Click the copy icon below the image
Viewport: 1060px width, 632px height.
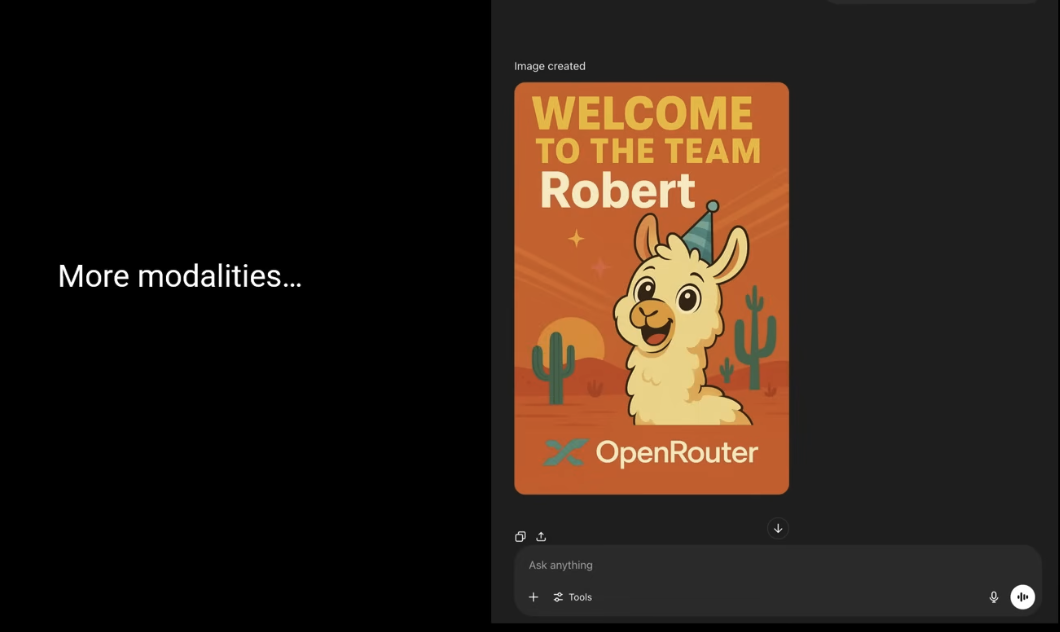tap(520, 537)
